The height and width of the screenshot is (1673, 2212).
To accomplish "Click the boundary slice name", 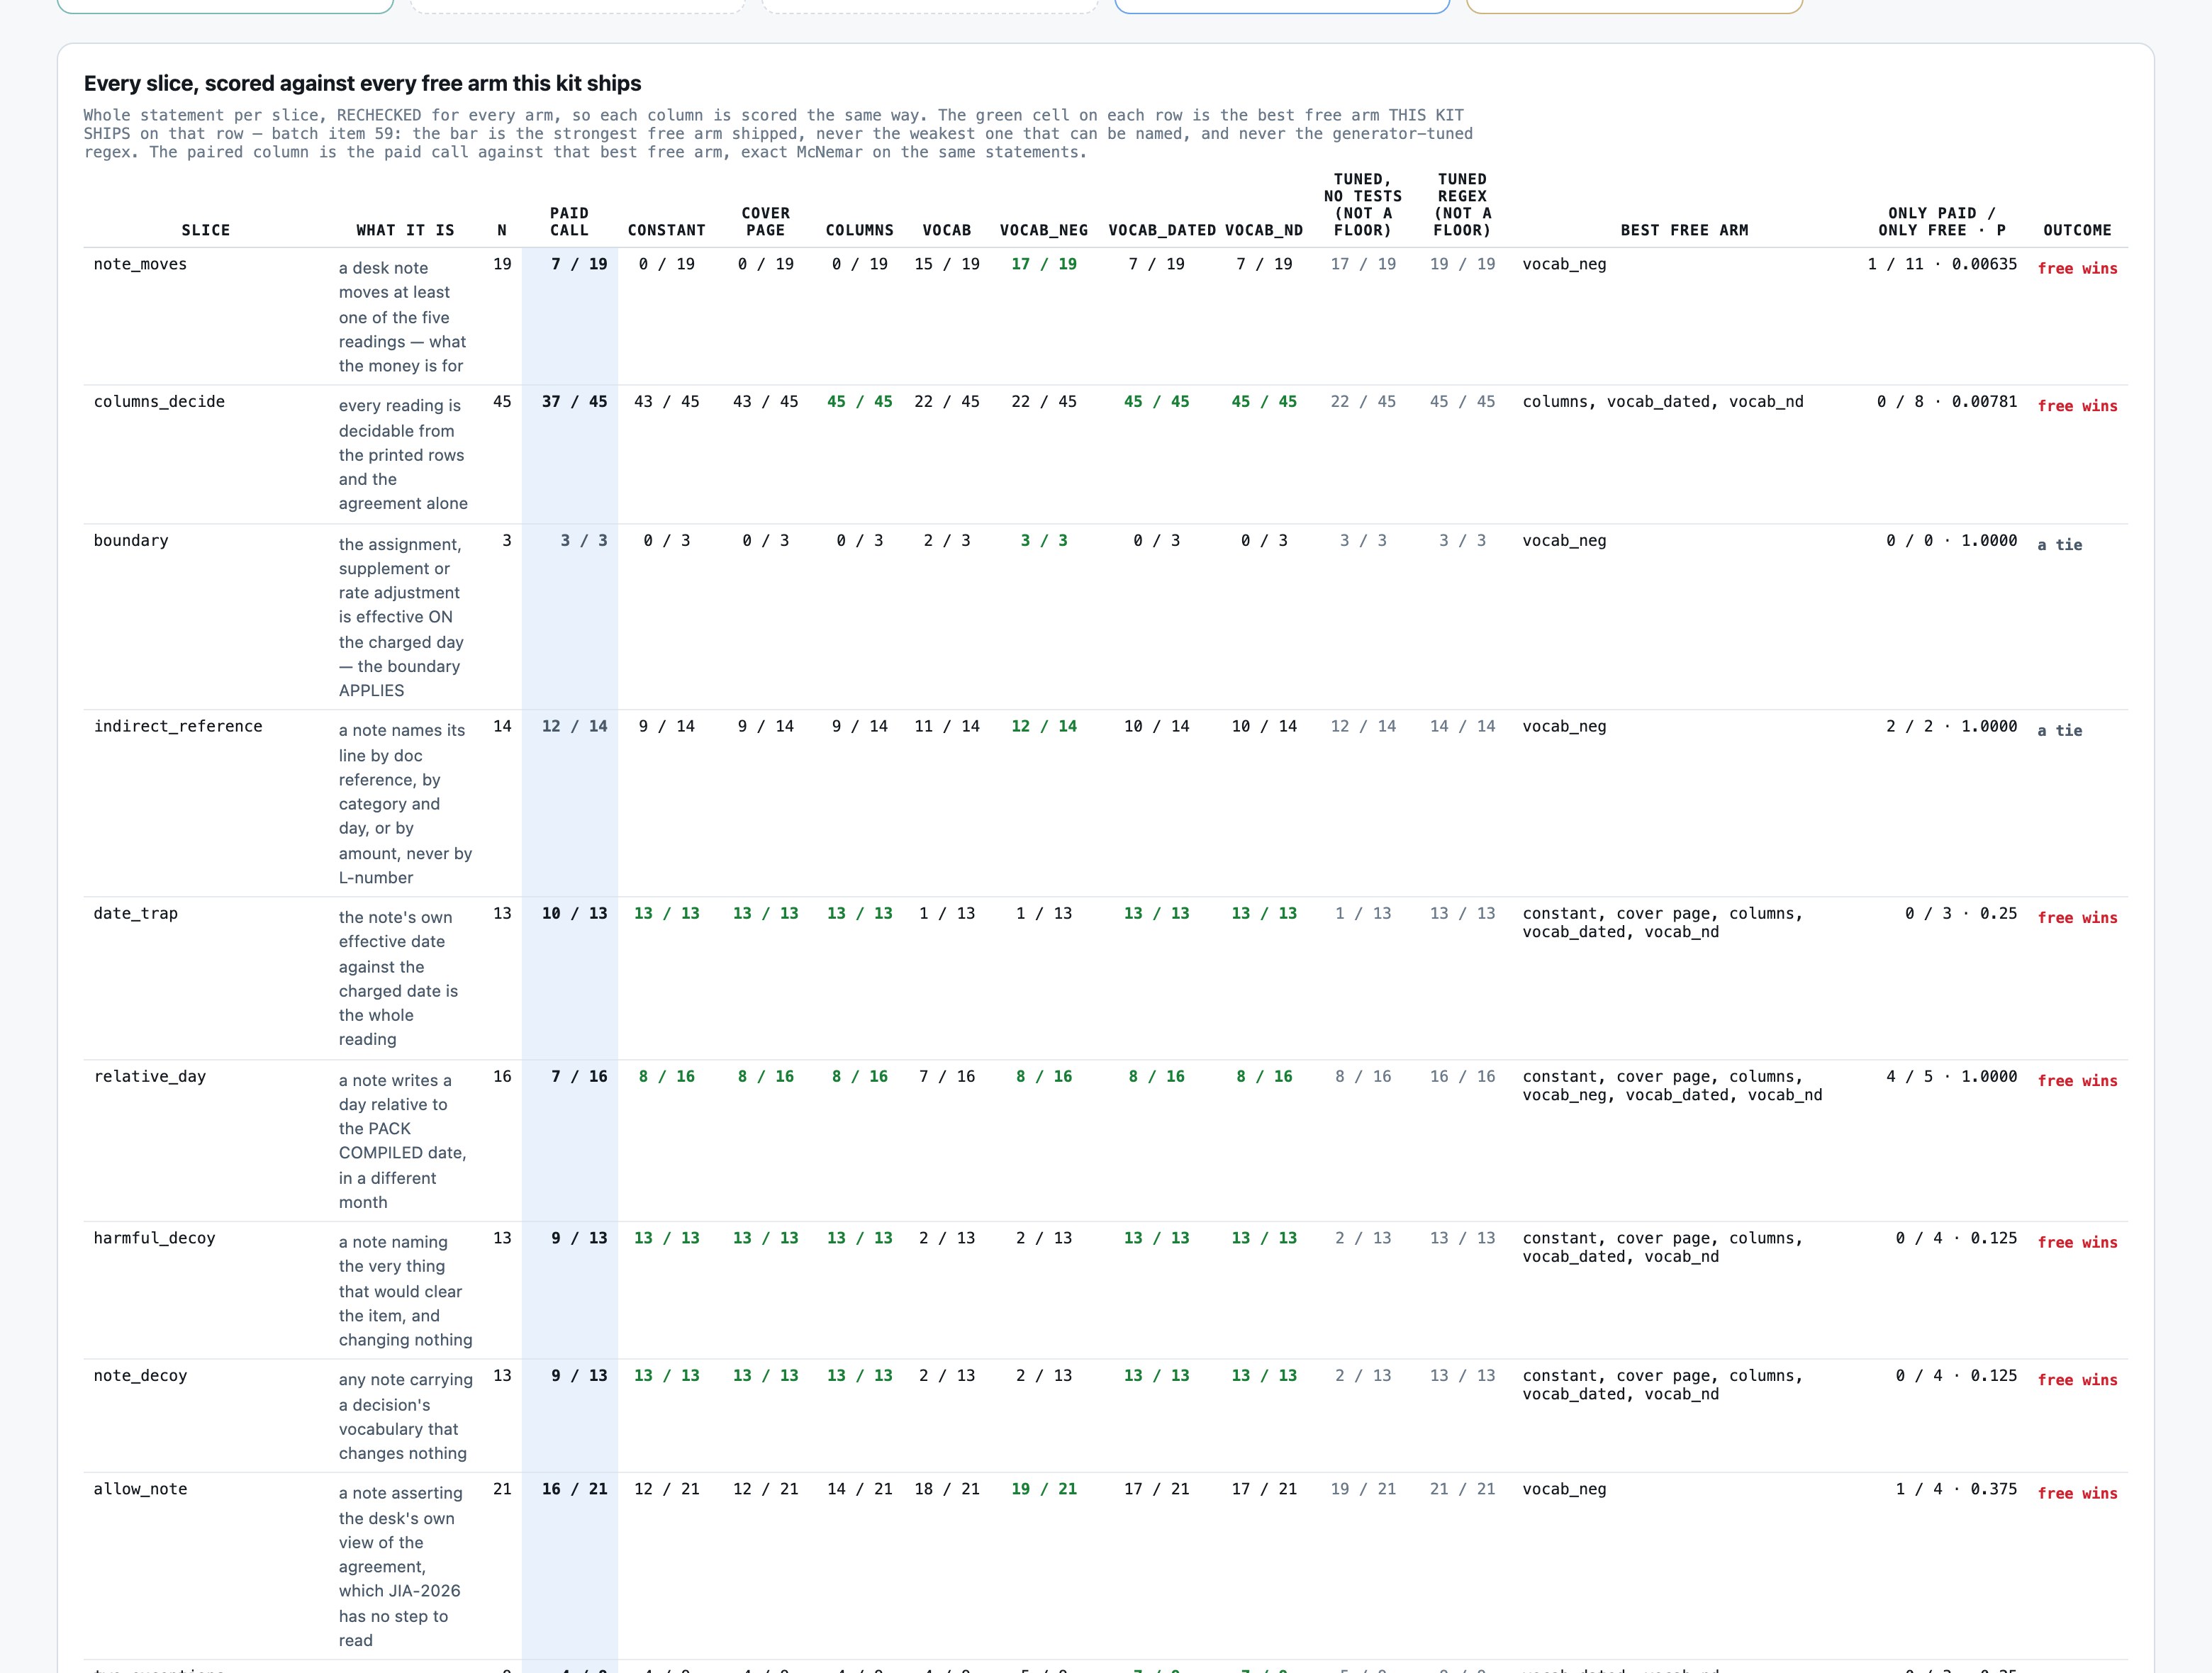I will [131, 540].
